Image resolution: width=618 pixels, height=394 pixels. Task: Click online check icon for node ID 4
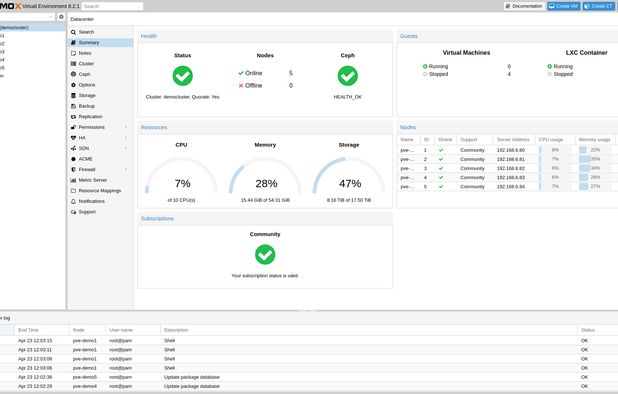tap(441, 178)
